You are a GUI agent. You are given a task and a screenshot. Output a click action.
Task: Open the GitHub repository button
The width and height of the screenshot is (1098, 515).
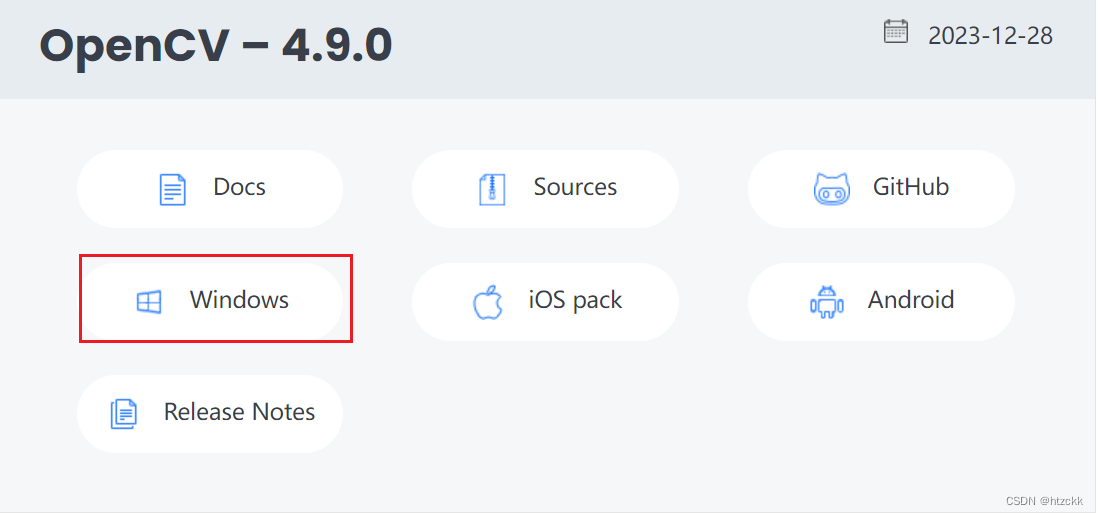point(881,188)
